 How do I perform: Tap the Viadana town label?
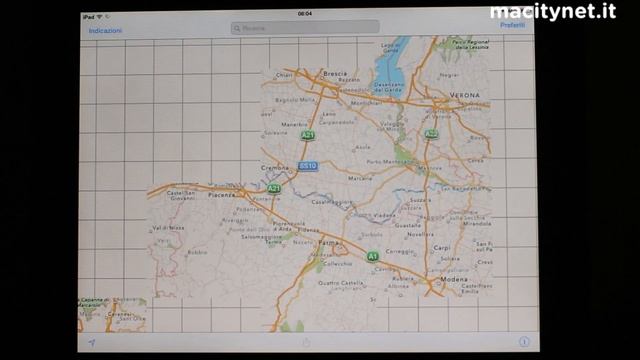384,215
